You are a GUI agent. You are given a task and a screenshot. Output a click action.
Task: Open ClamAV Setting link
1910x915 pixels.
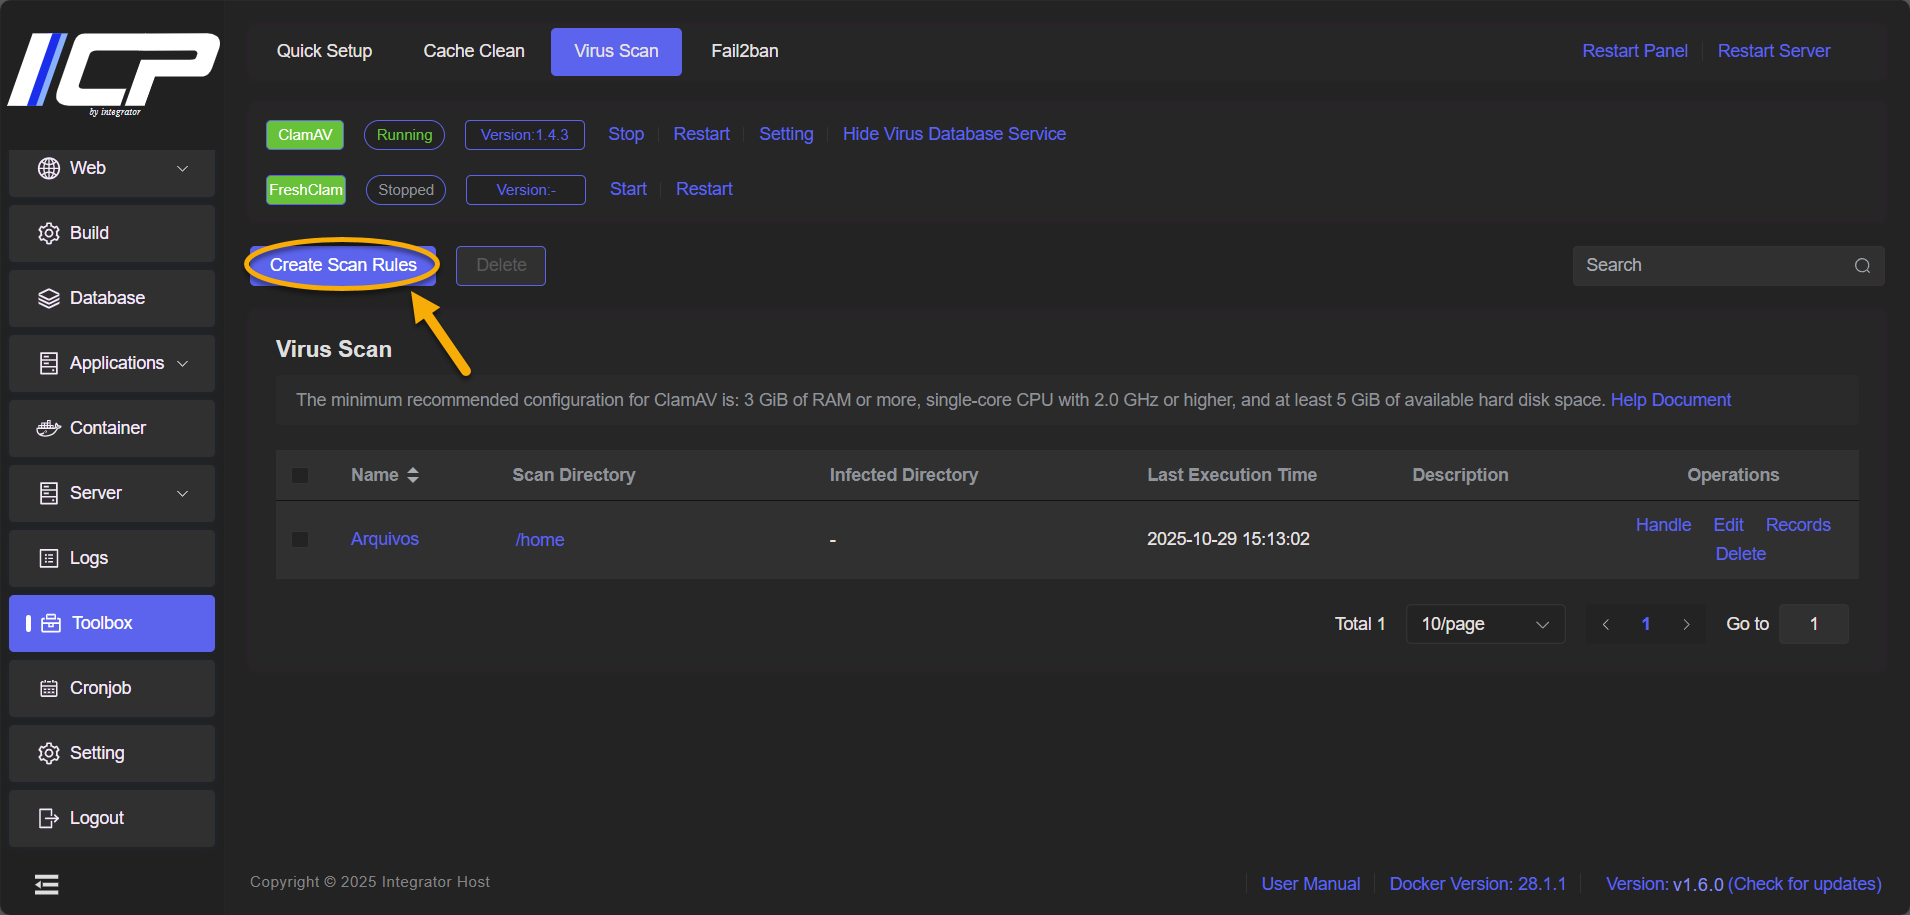(786, 134)
